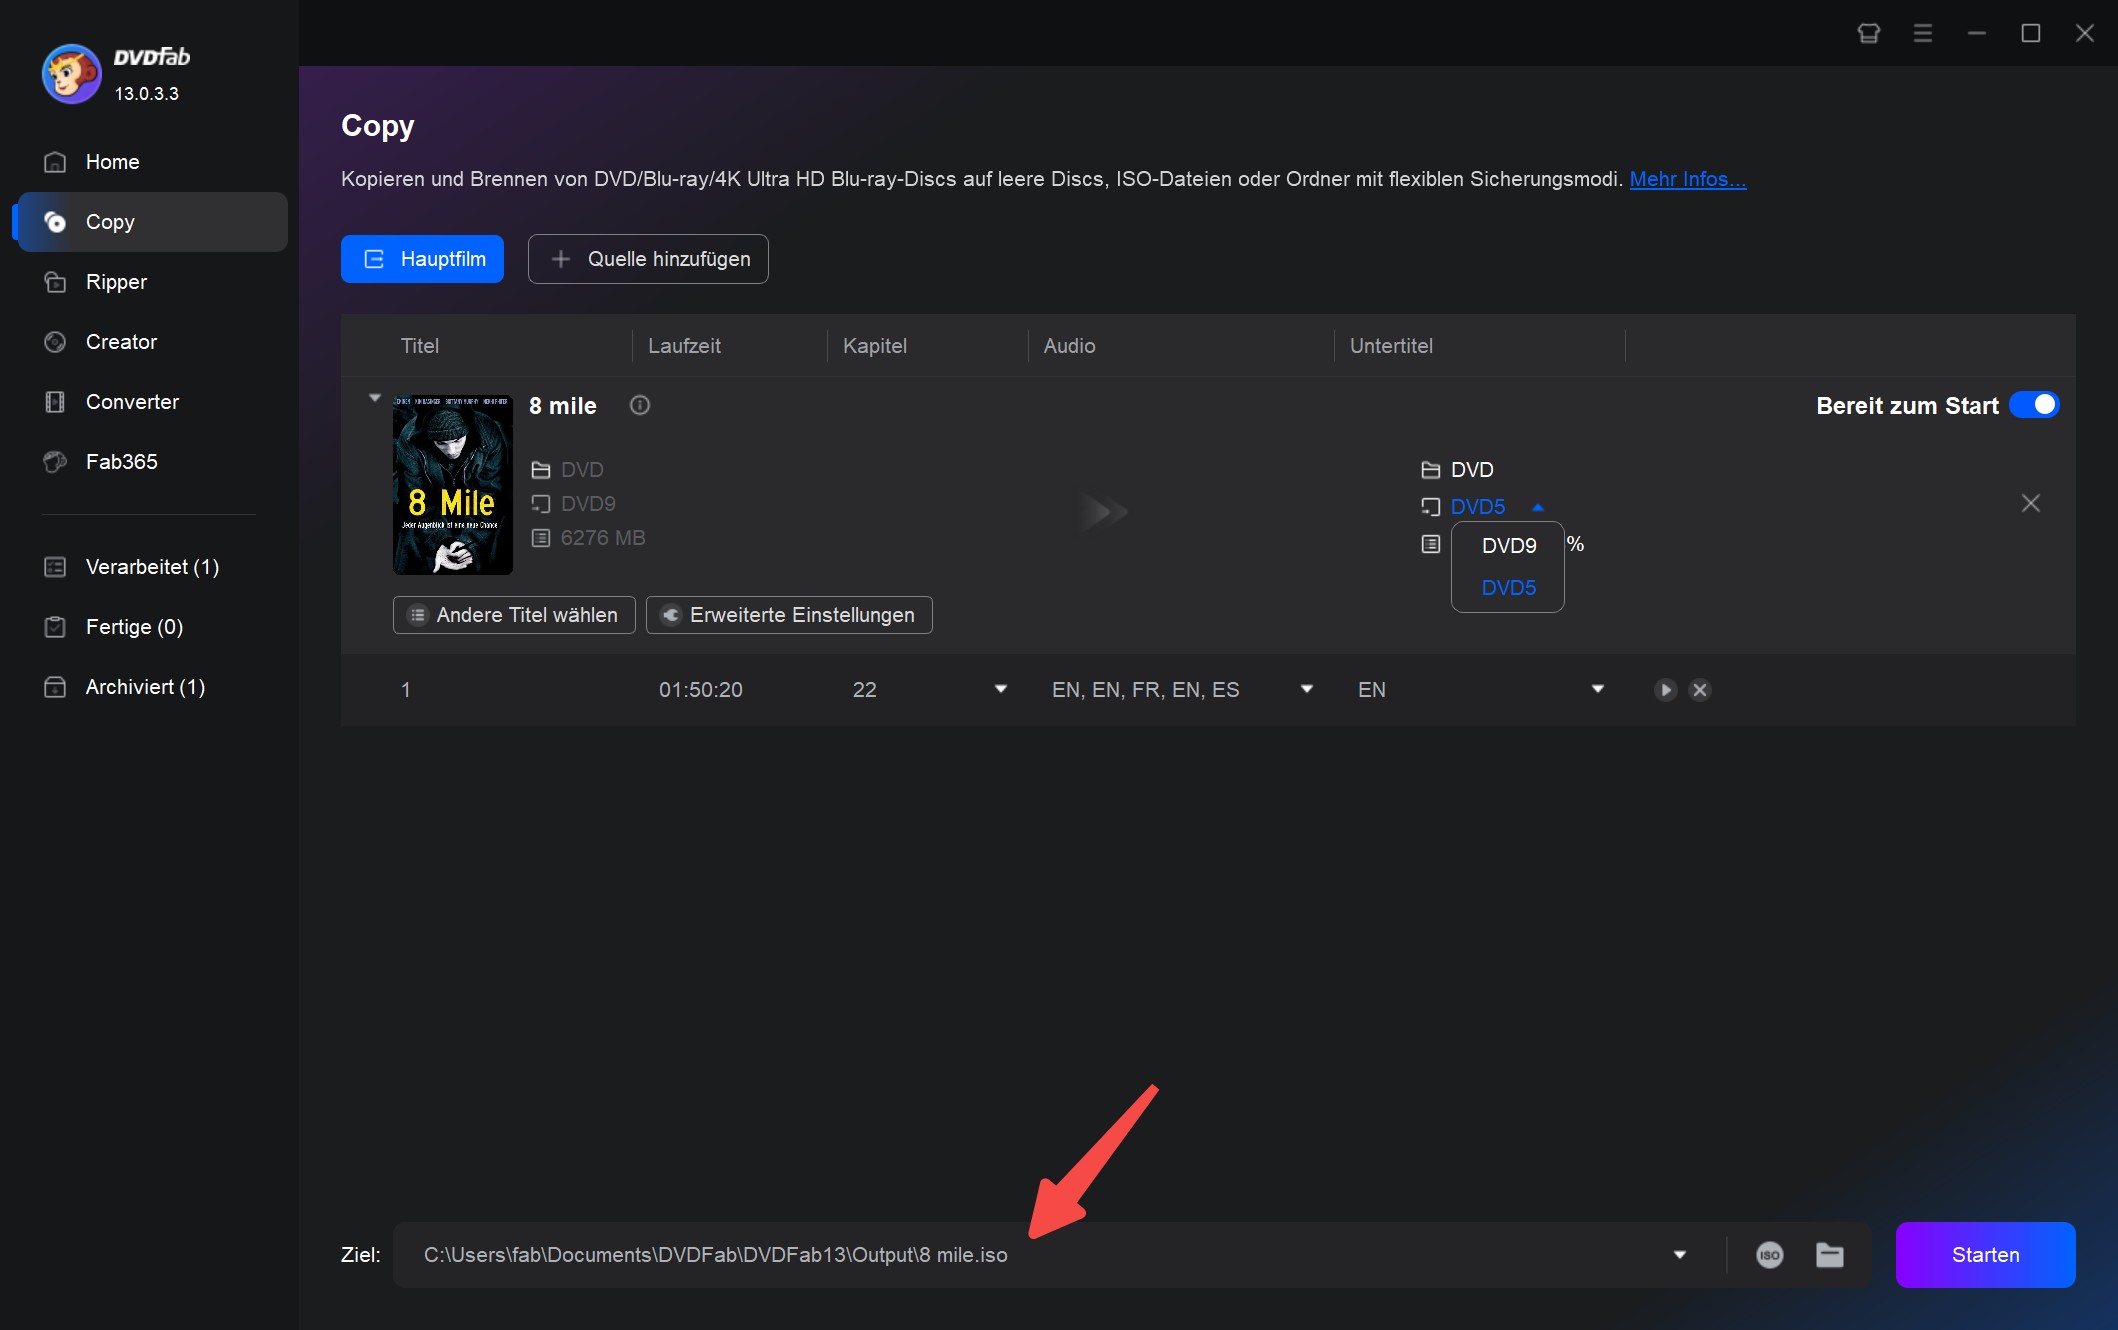This screenshot has width=2118, height=1330.
Task: Show the Verarbeitet (1) task list
Action: click(152, 567)
